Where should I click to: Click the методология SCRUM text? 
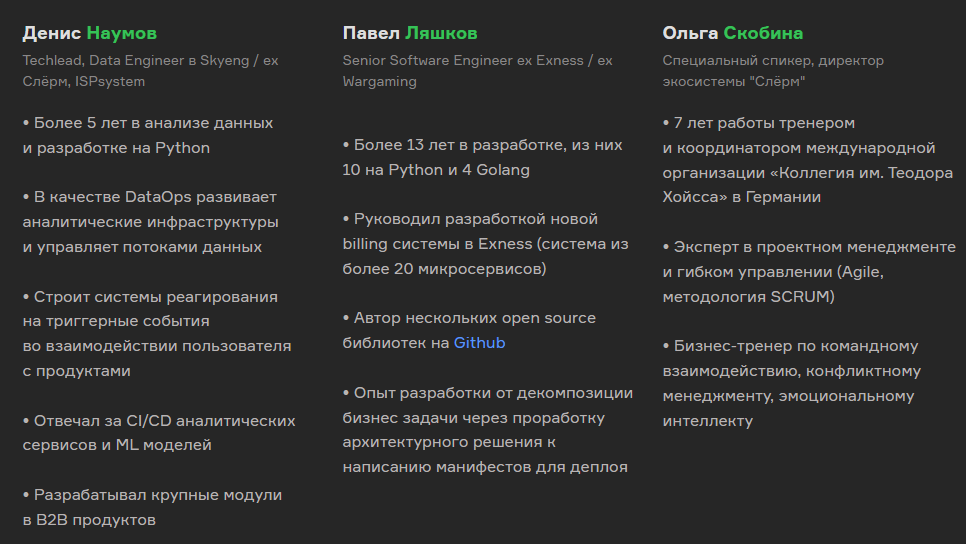pyautogui.click(x=748, y=297)
